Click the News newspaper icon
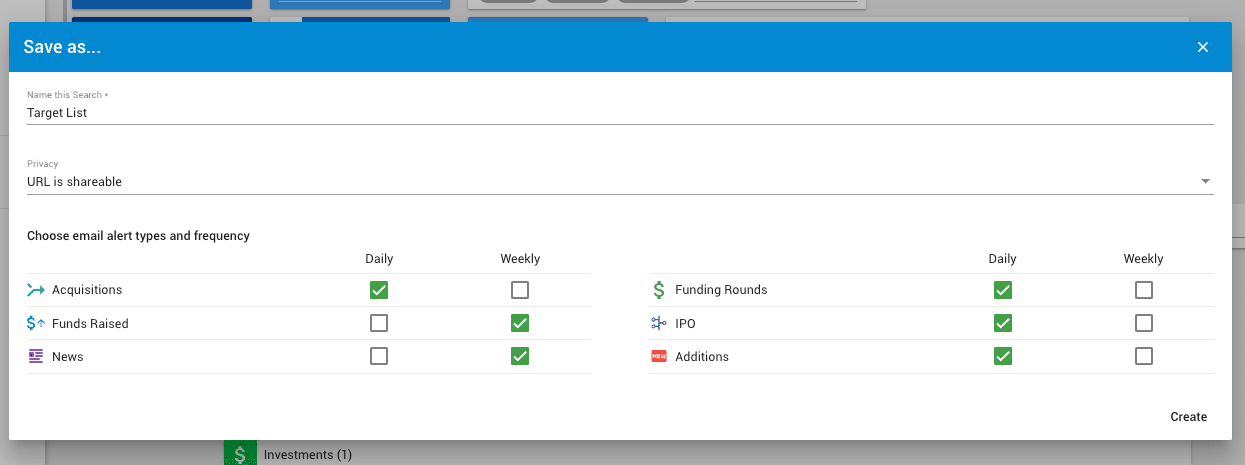Viewport: 1245px width, 465px height. (36, 356)
